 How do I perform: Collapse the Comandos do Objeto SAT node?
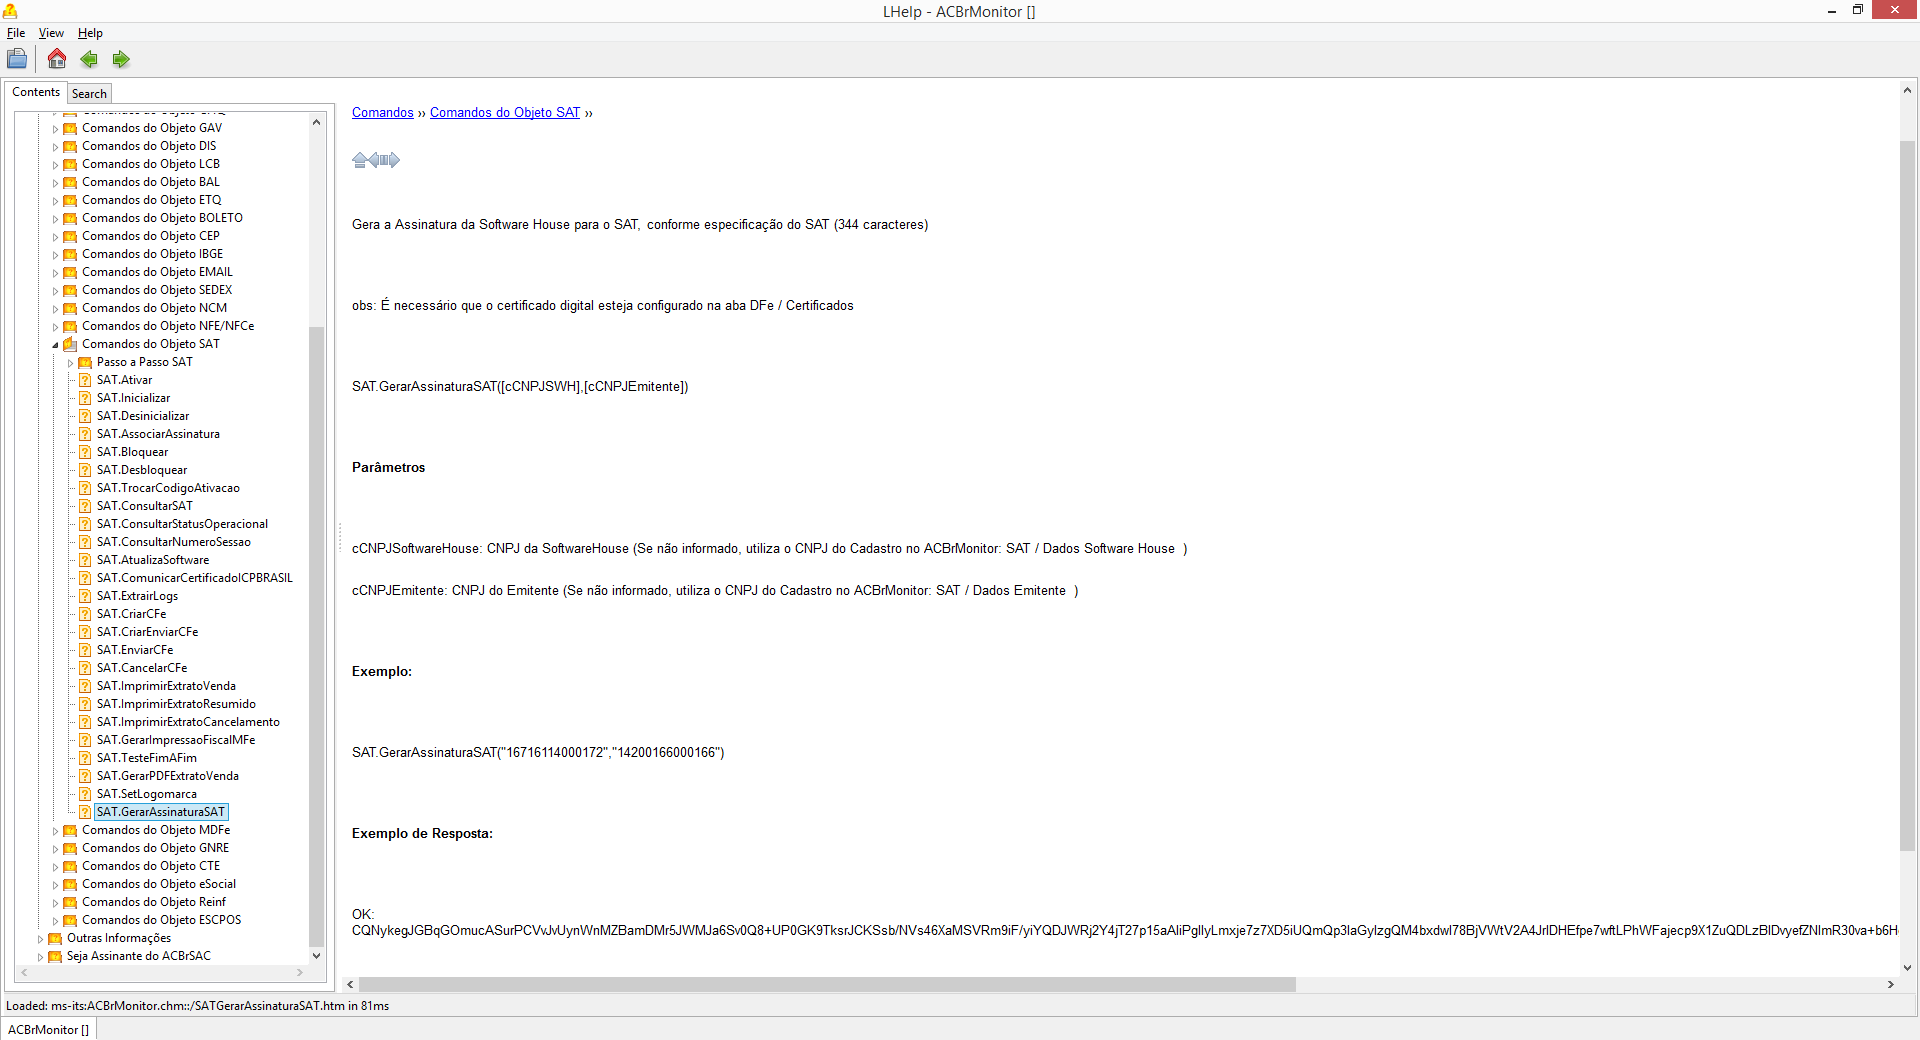55,345
